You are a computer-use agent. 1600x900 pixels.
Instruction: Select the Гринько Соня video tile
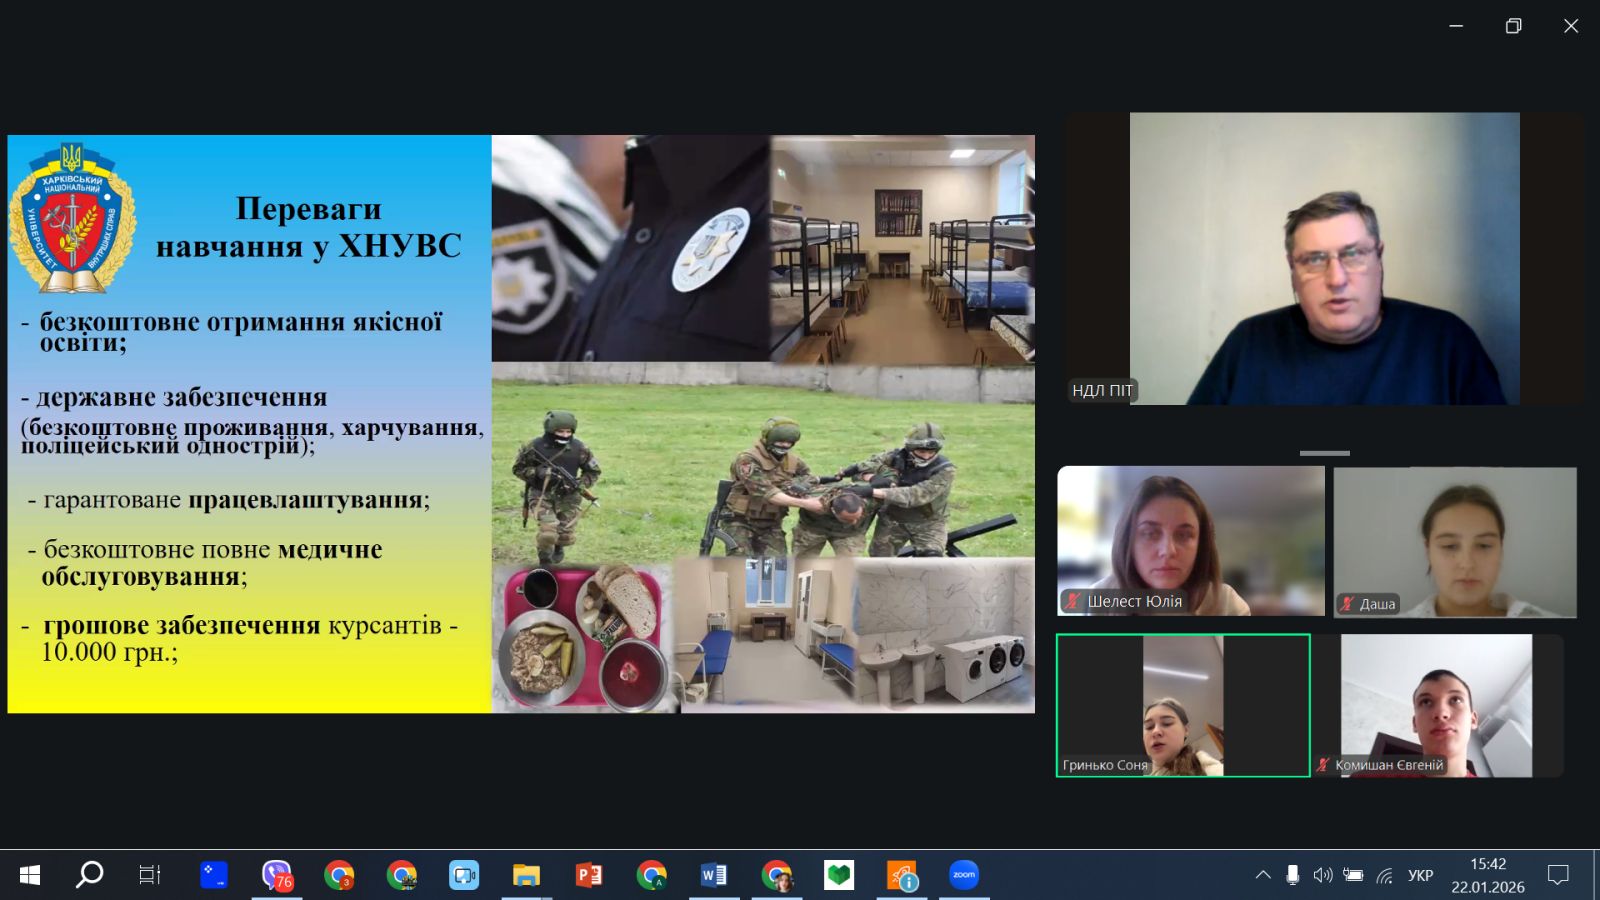(x=1183, y=705)
